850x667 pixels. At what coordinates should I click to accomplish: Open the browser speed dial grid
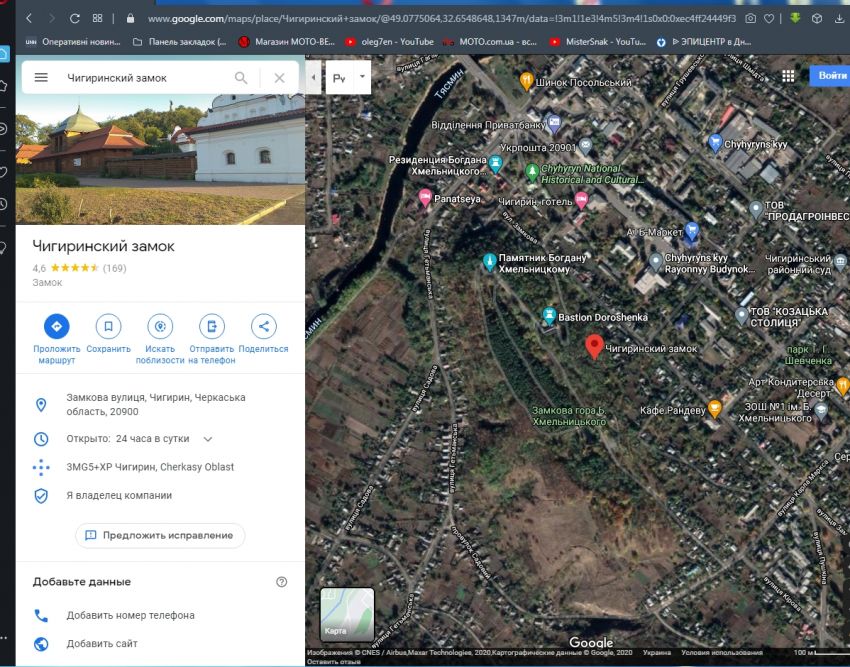[x=98, y=18]
